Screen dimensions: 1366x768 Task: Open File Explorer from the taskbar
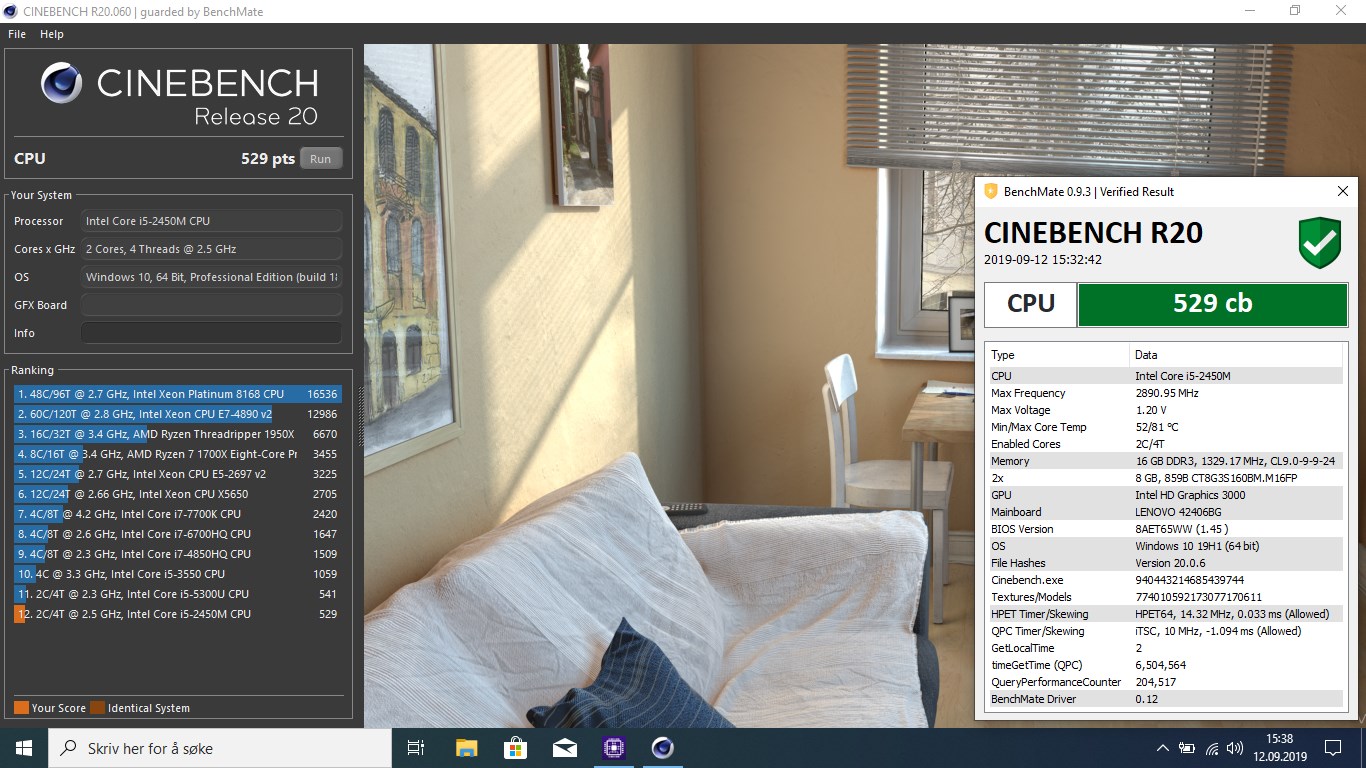pos(466,748)
